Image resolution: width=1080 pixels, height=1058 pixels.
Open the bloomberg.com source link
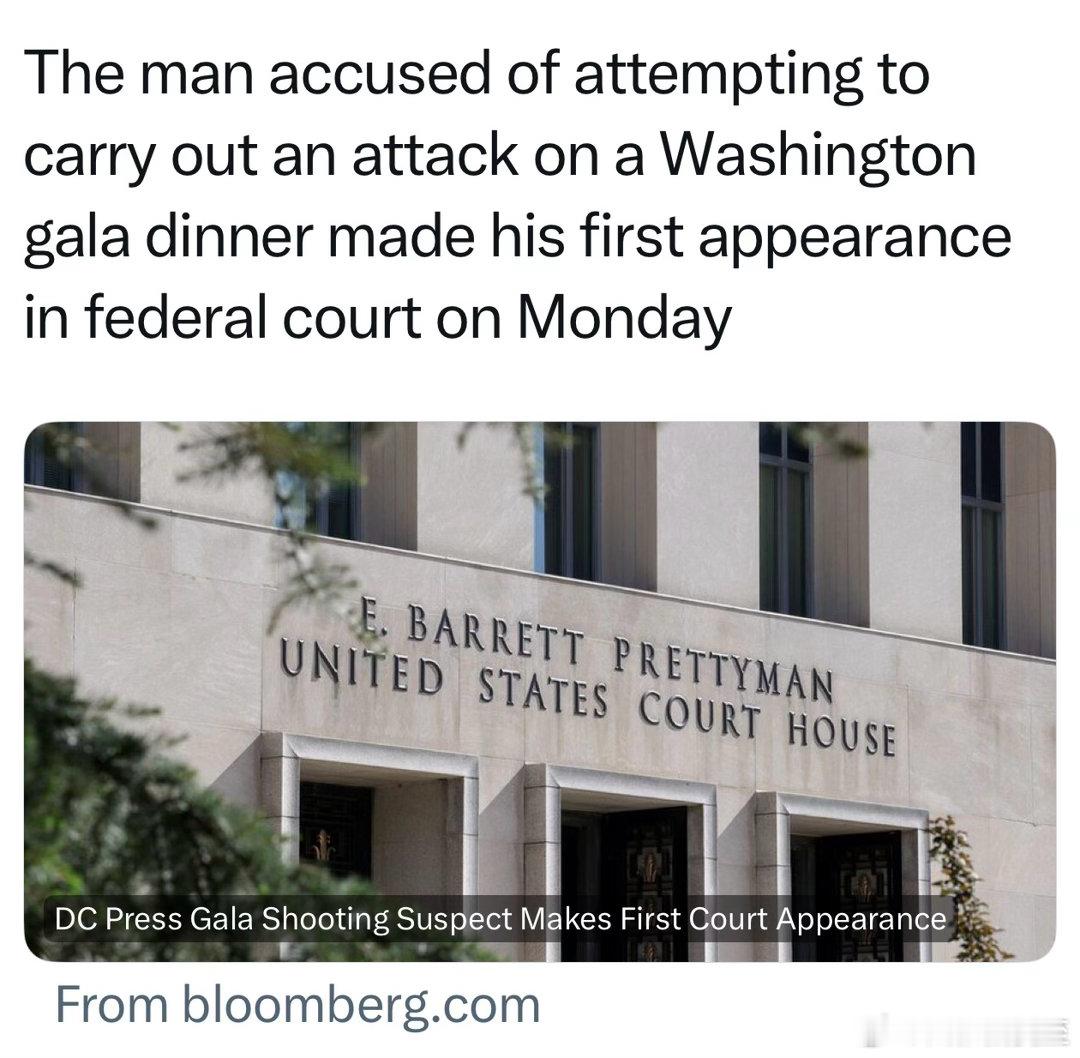(x=360, y=1003)
